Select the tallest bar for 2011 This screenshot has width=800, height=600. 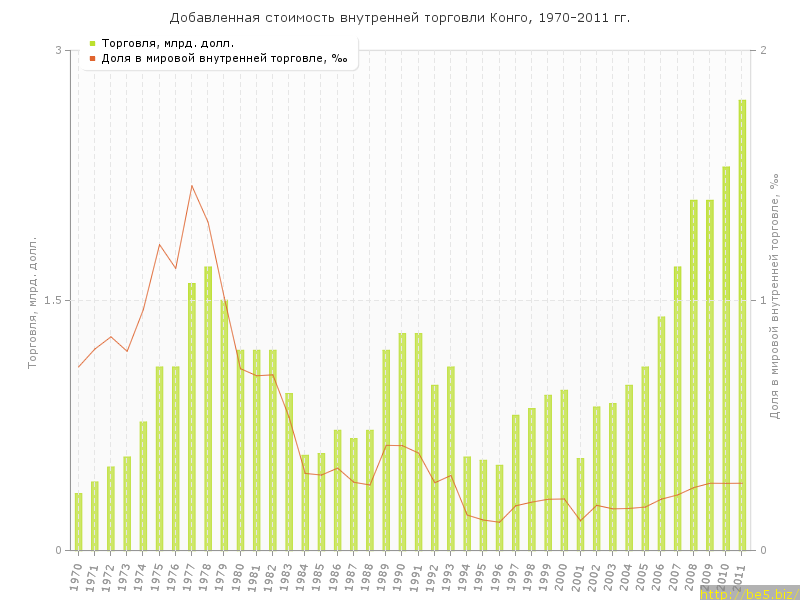(x=742, y=325)
